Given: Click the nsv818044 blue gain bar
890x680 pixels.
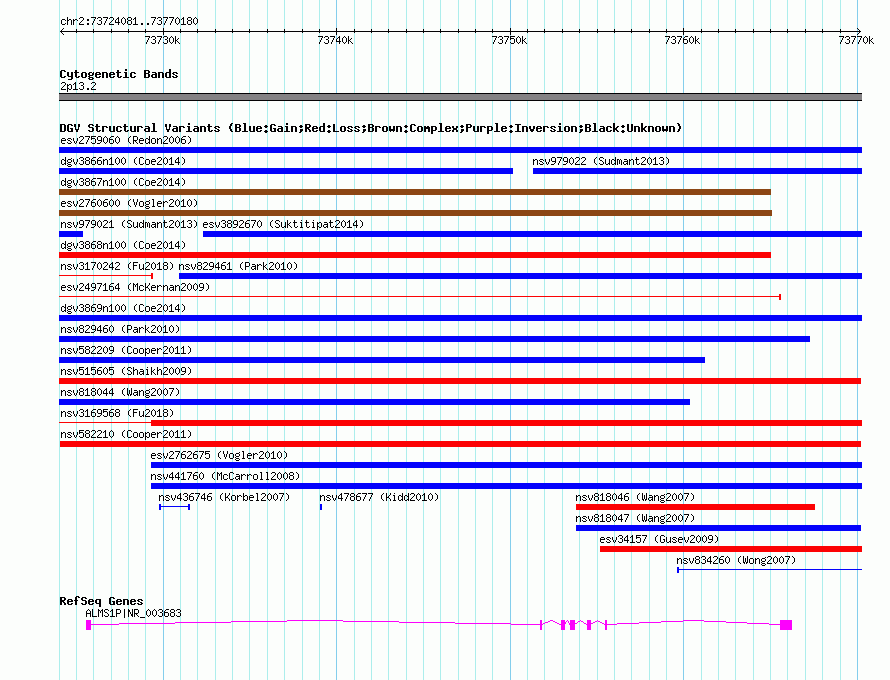Looking at the screenshot, I should (x=375, y=402).
